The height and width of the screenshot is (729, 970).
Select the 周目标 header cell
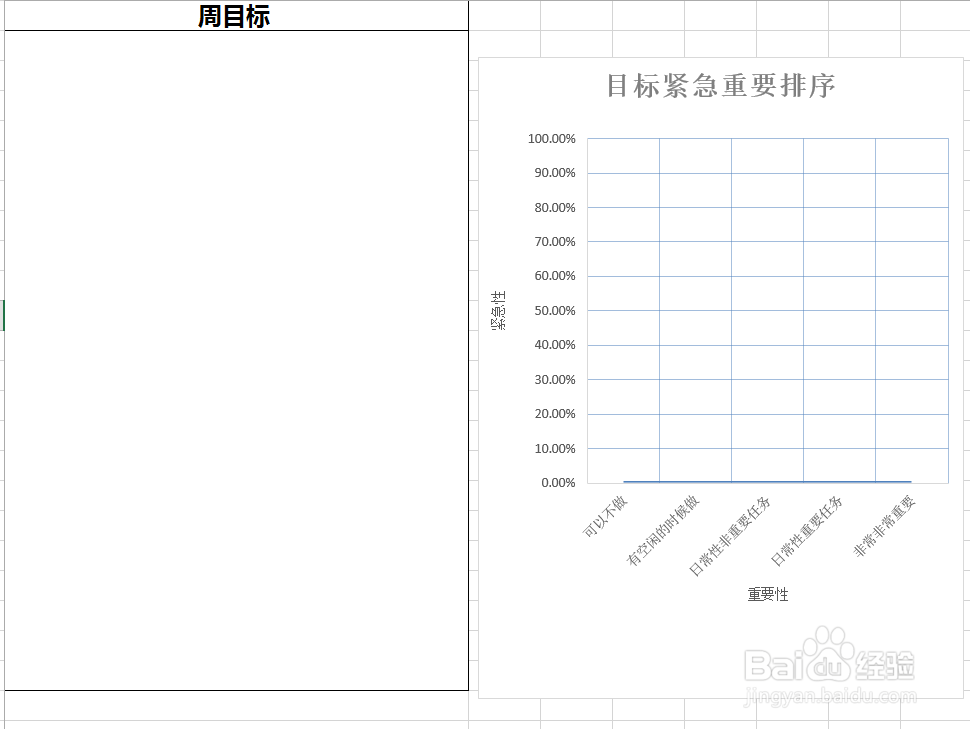pyautogui.click(x=236, y=15)
